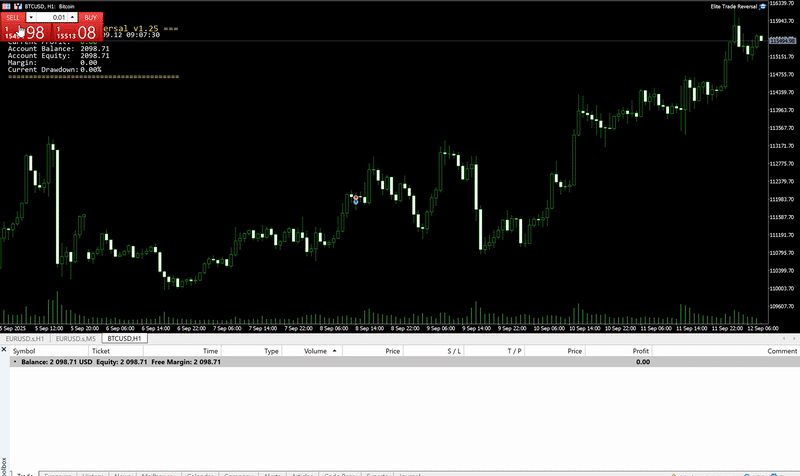The image size is (800, 476).
Task: Click the 113171.70 price axis label
Action: (x=781, y=146)
